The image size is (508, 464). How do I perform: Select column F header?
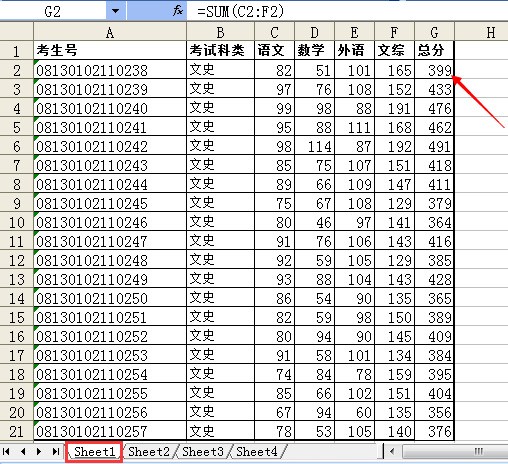[394, 32]
